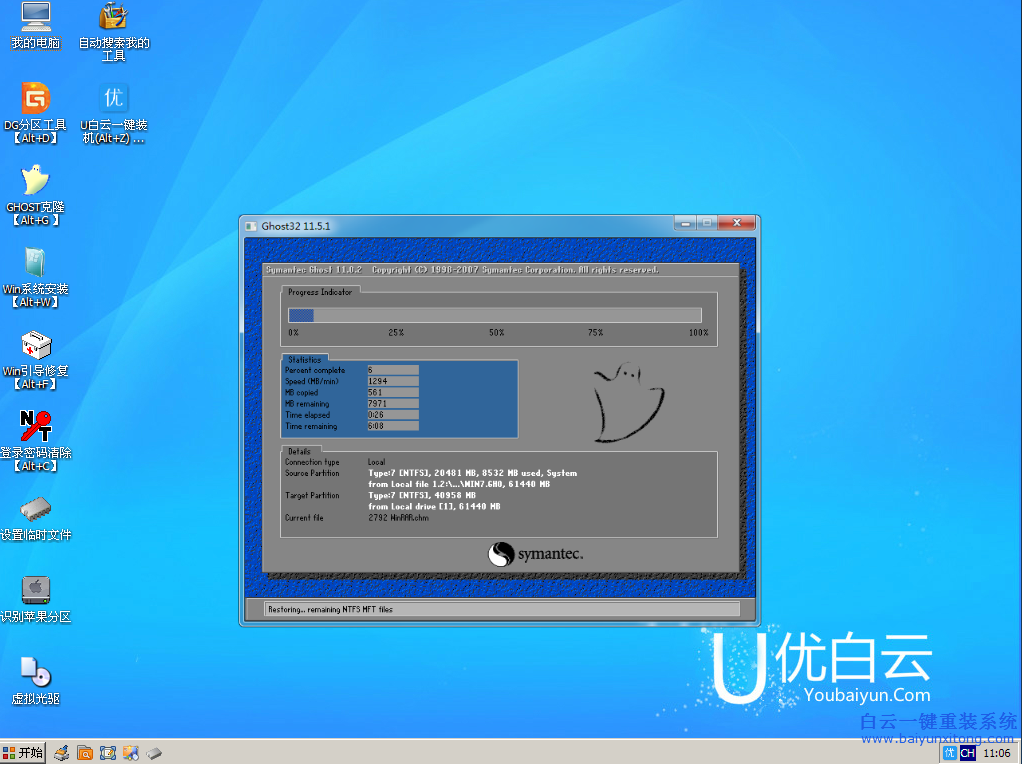Viewport: 1022px width, 764px height.
Task: Minimize the Ghost32 window
Action: point(684,222)
